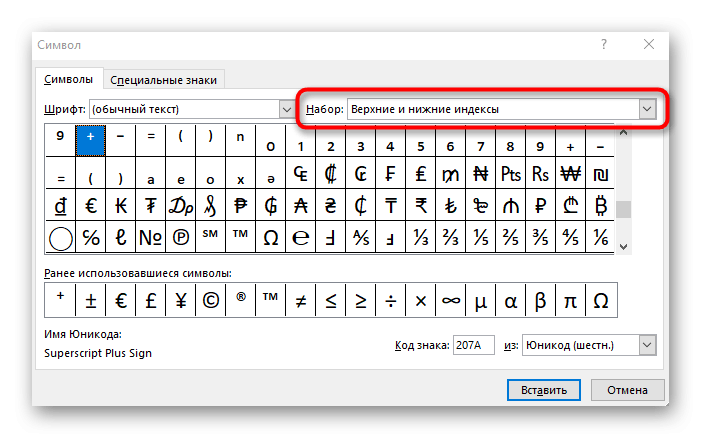Pick the hryvnia sign ₴
The image size is (701, 438).
pyautogui.click(x=330, y=205)
